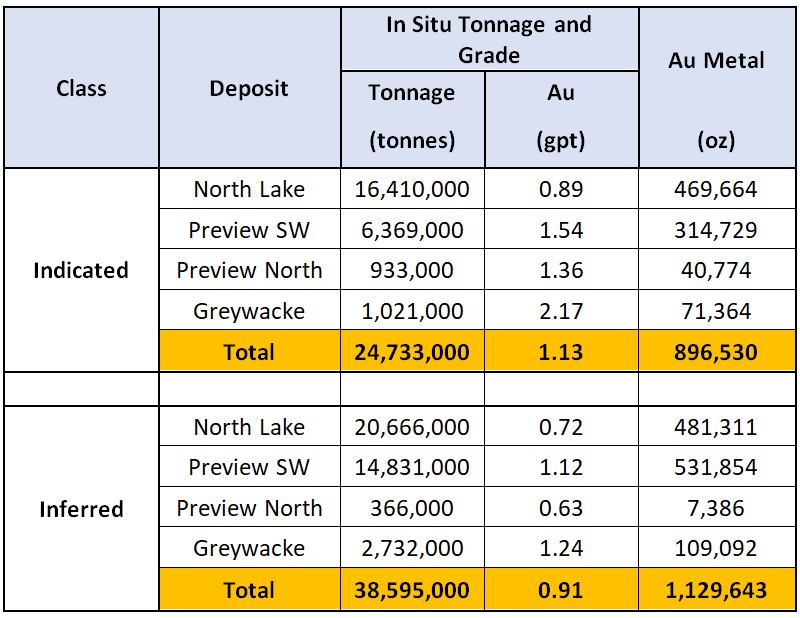Click the highlighted 896,530 total ounces
This screenshot has width=800, height=618.
point(716,351)
